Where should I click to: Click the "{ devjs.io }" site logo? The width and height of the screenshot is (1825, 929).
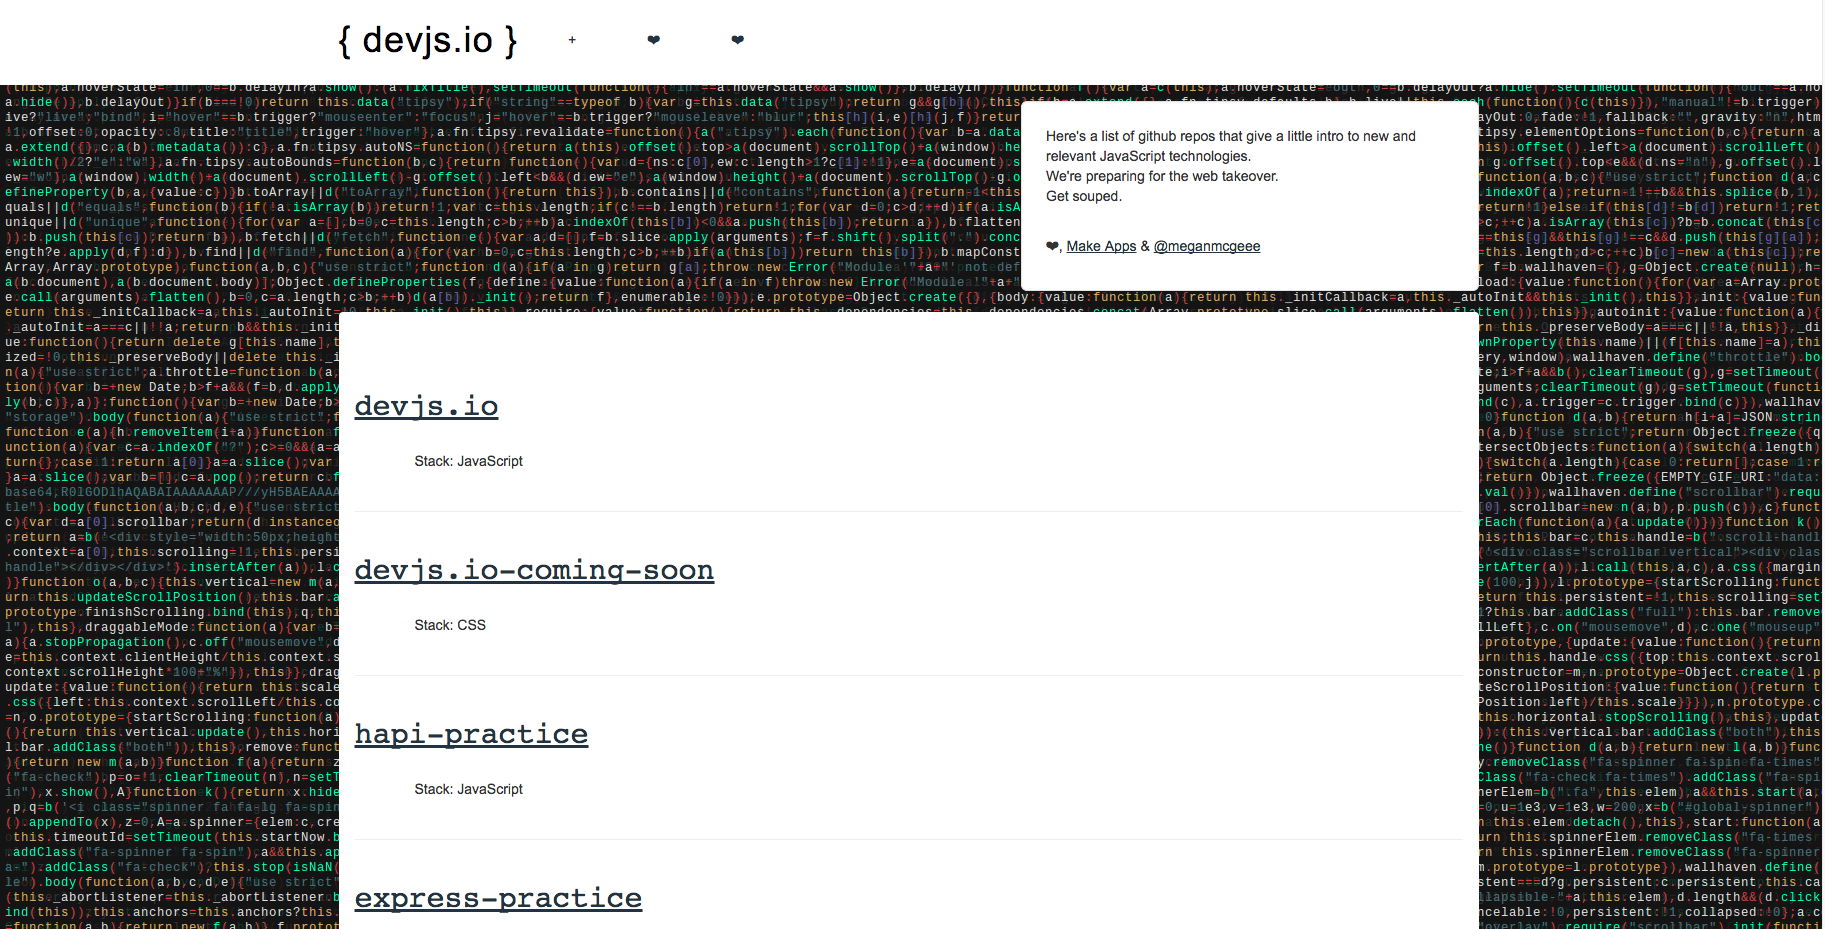(x=427, y=40)
